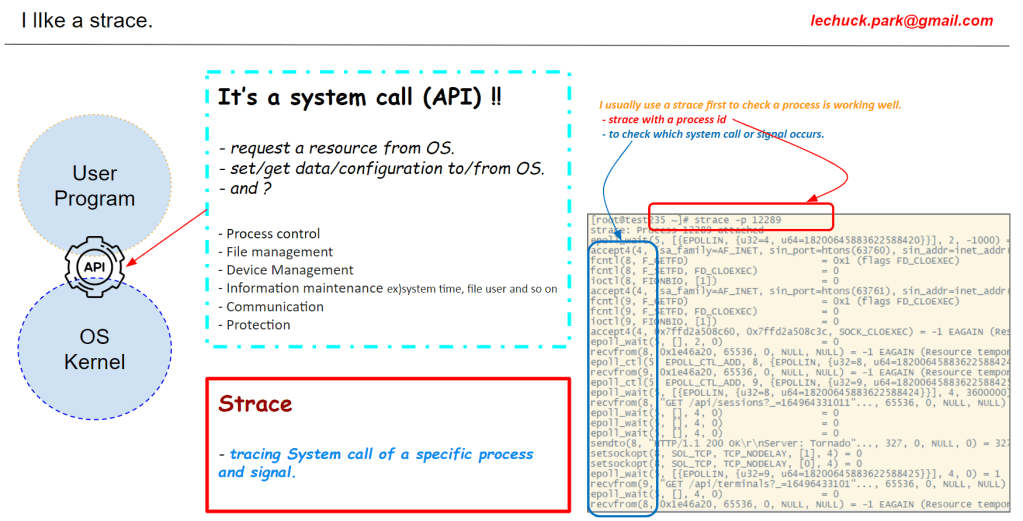This screenshot has width=1023, height=521.
Task: Click the red 'Strace' heading
Action: [x=255, y=404]
